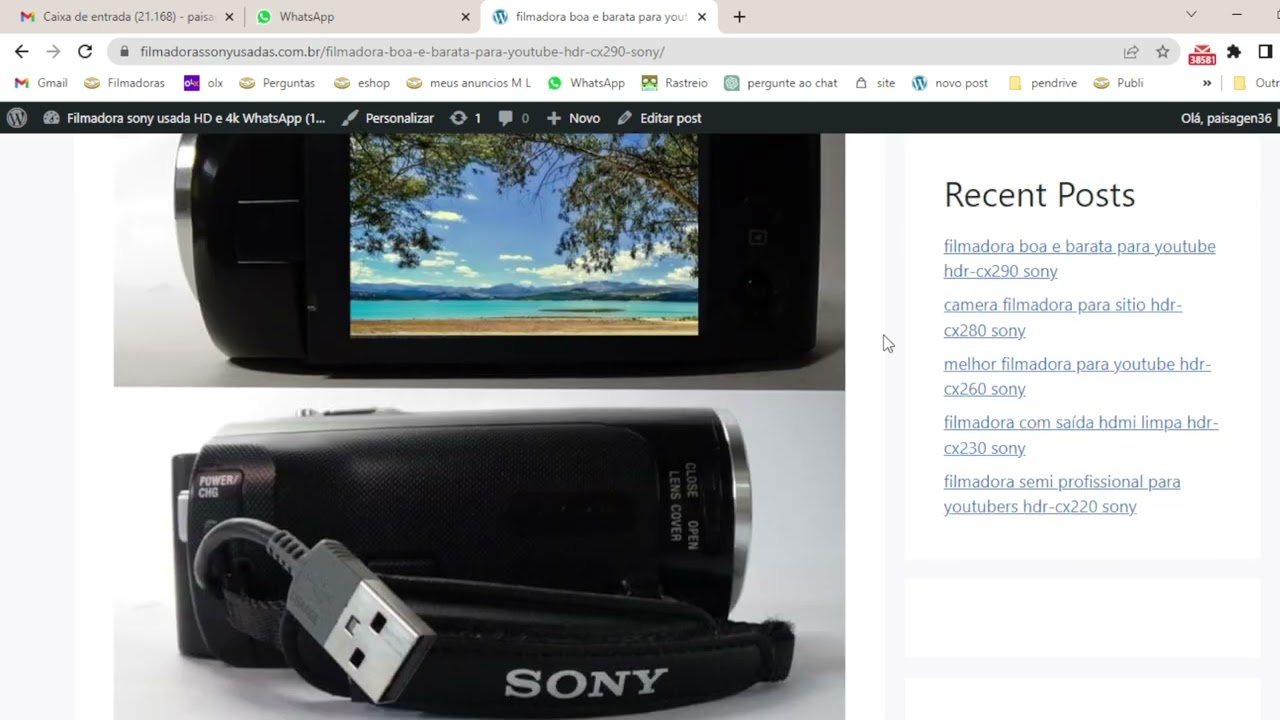The image size is (1280, 720).
Task: Click the Sony camcorder USB cable photo
Action: pos(479,555)
